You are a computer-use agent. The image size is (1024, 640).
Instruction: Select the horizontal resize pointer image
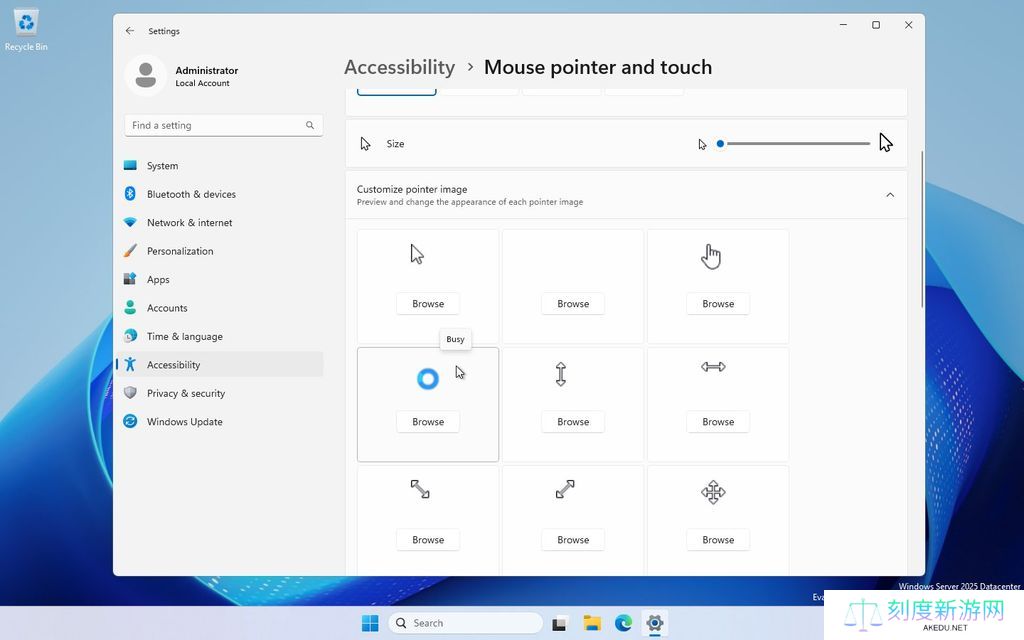coord(713,367)
